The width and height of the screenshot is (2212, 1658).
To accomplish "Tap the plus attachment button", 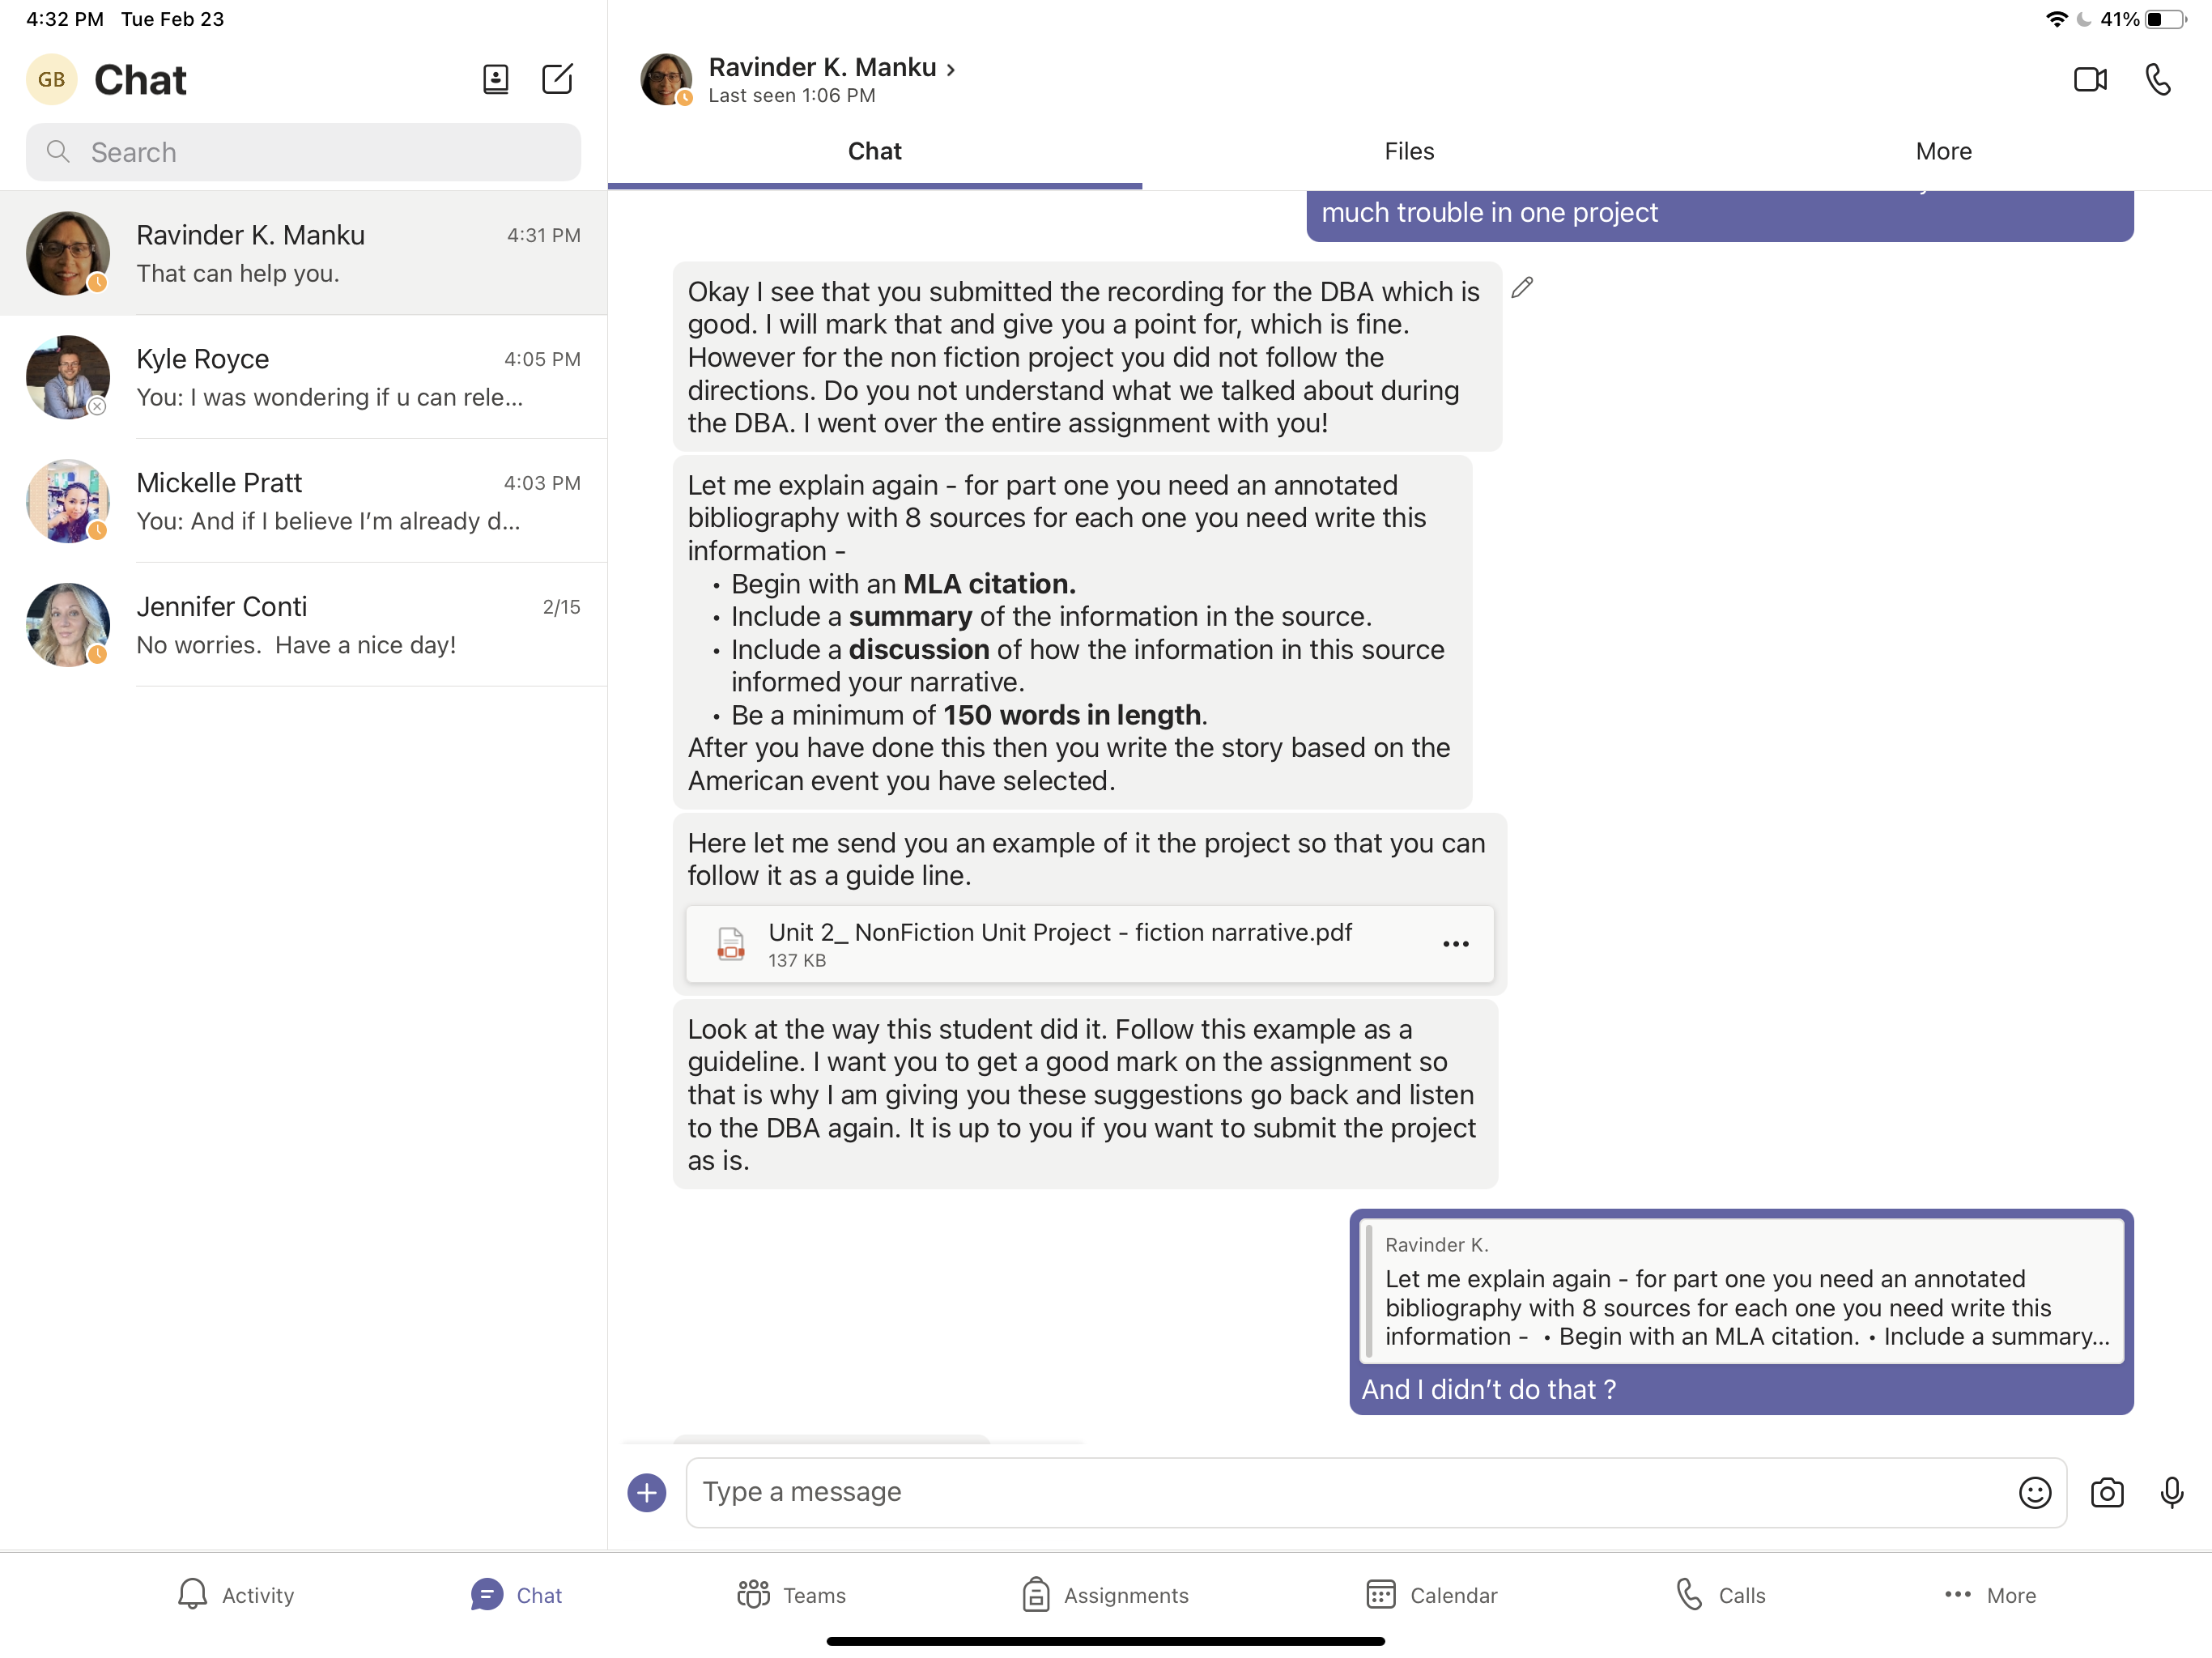I will (x=646, y=1492).
